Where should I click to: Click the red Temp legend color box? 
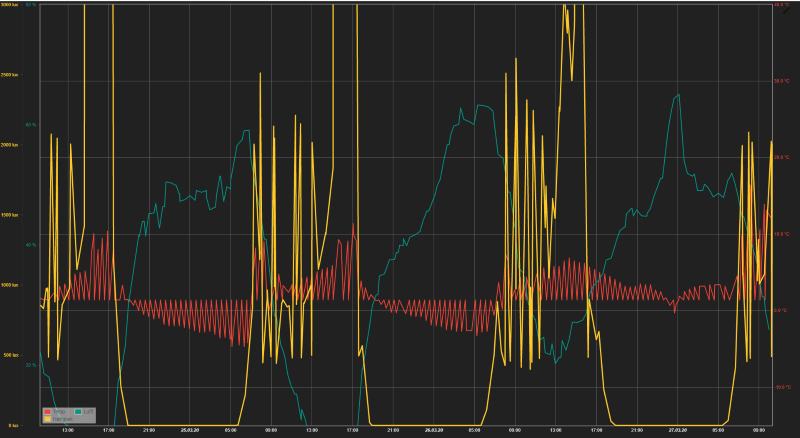point(47,411)
